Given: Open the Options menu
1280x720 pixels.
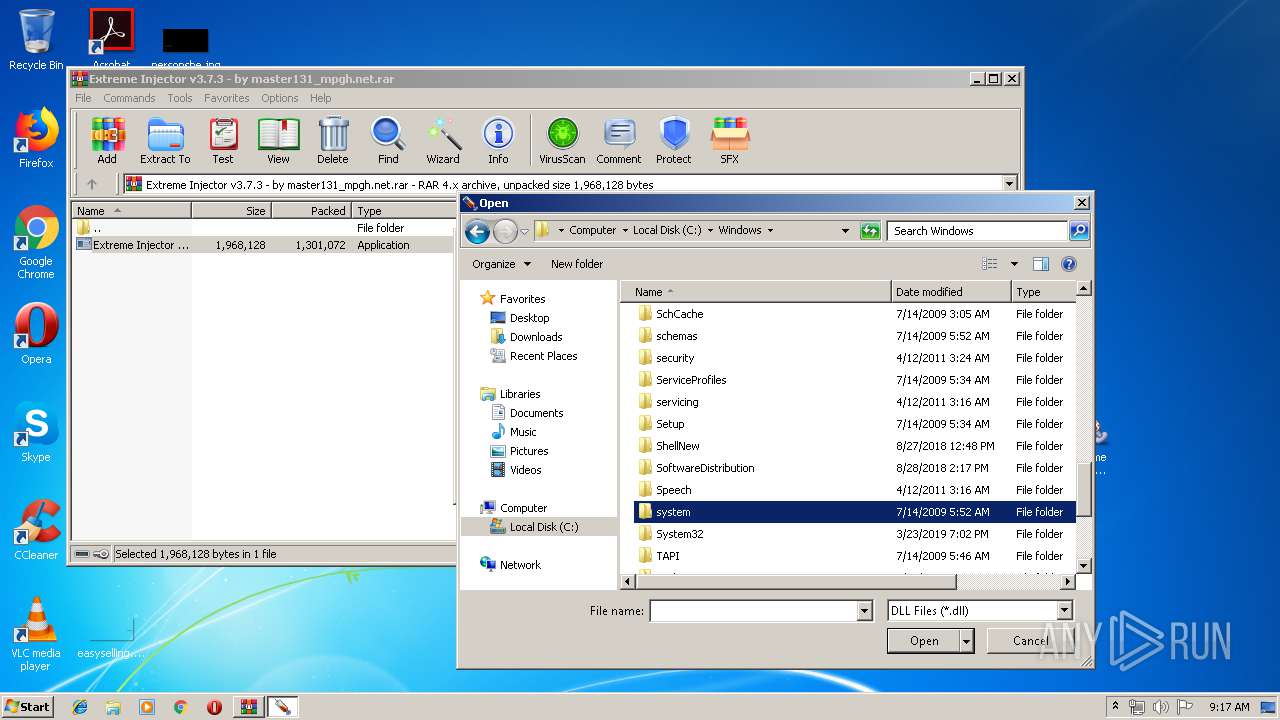Looking at the screenshot, I should tap(280, 98).
